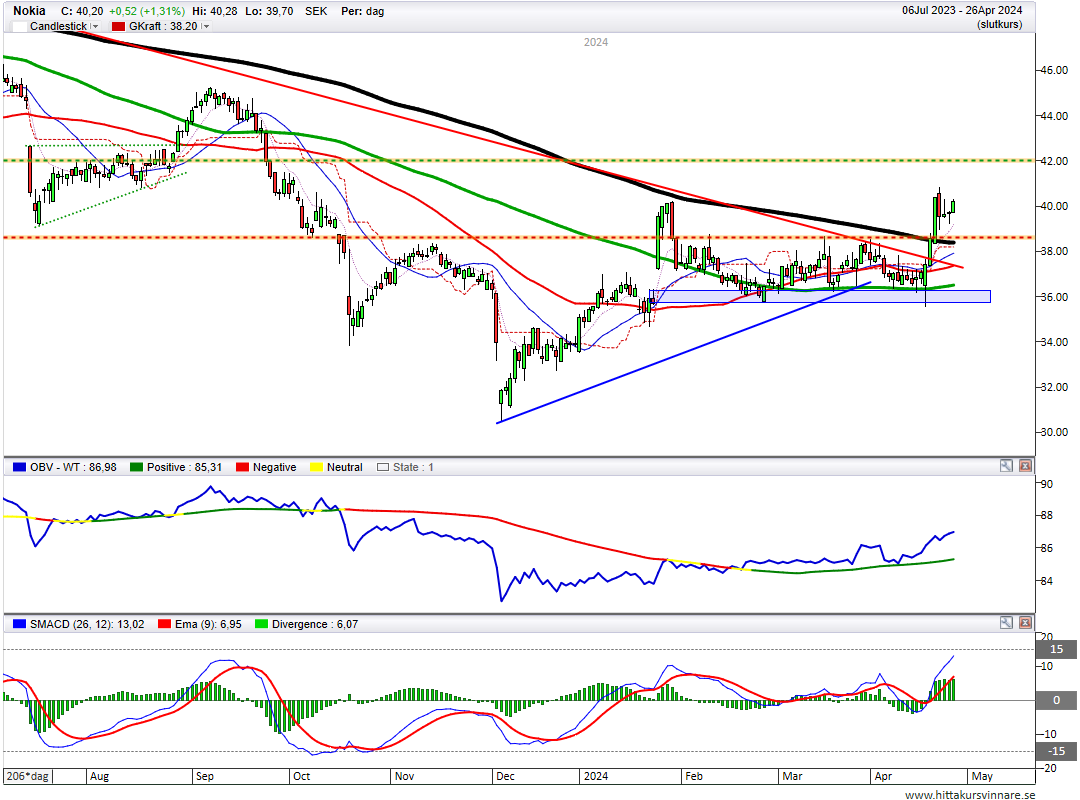
Task: Close the OBV indicator panel
Action: (x=1026, y=466)
